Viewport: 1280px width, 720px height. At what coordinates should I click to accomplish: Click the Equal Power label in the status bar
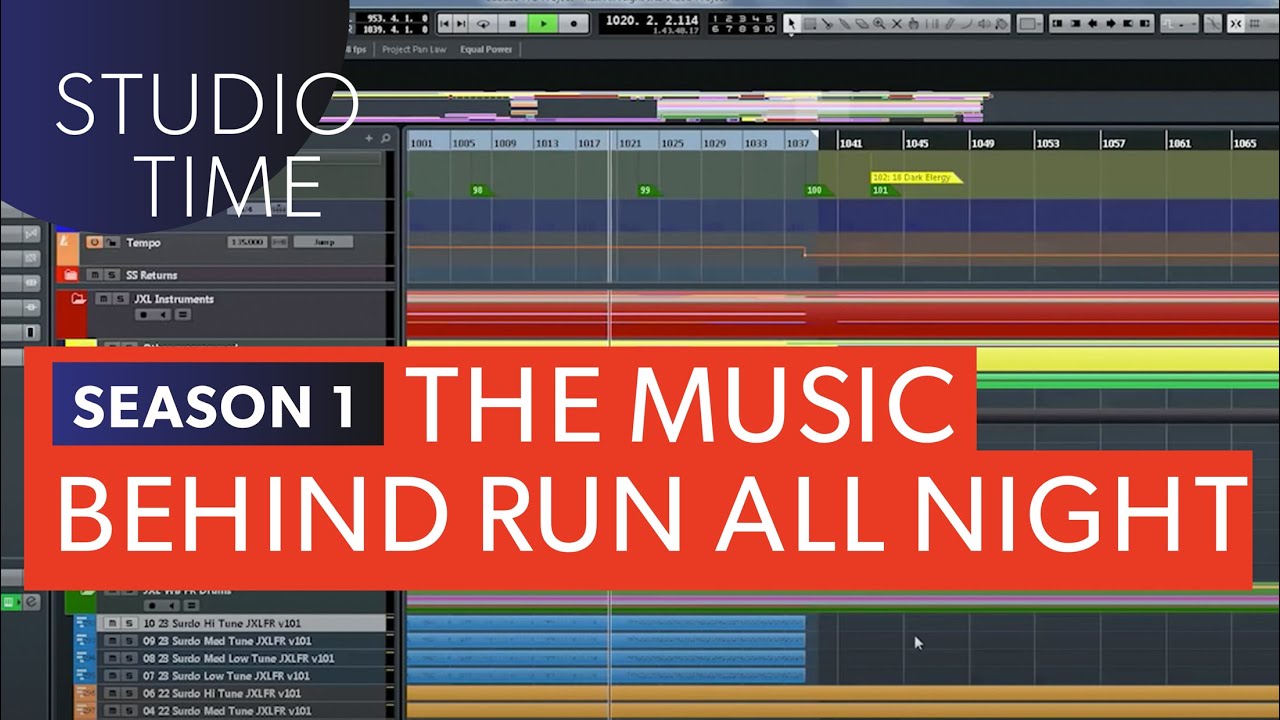click(486, 48)
